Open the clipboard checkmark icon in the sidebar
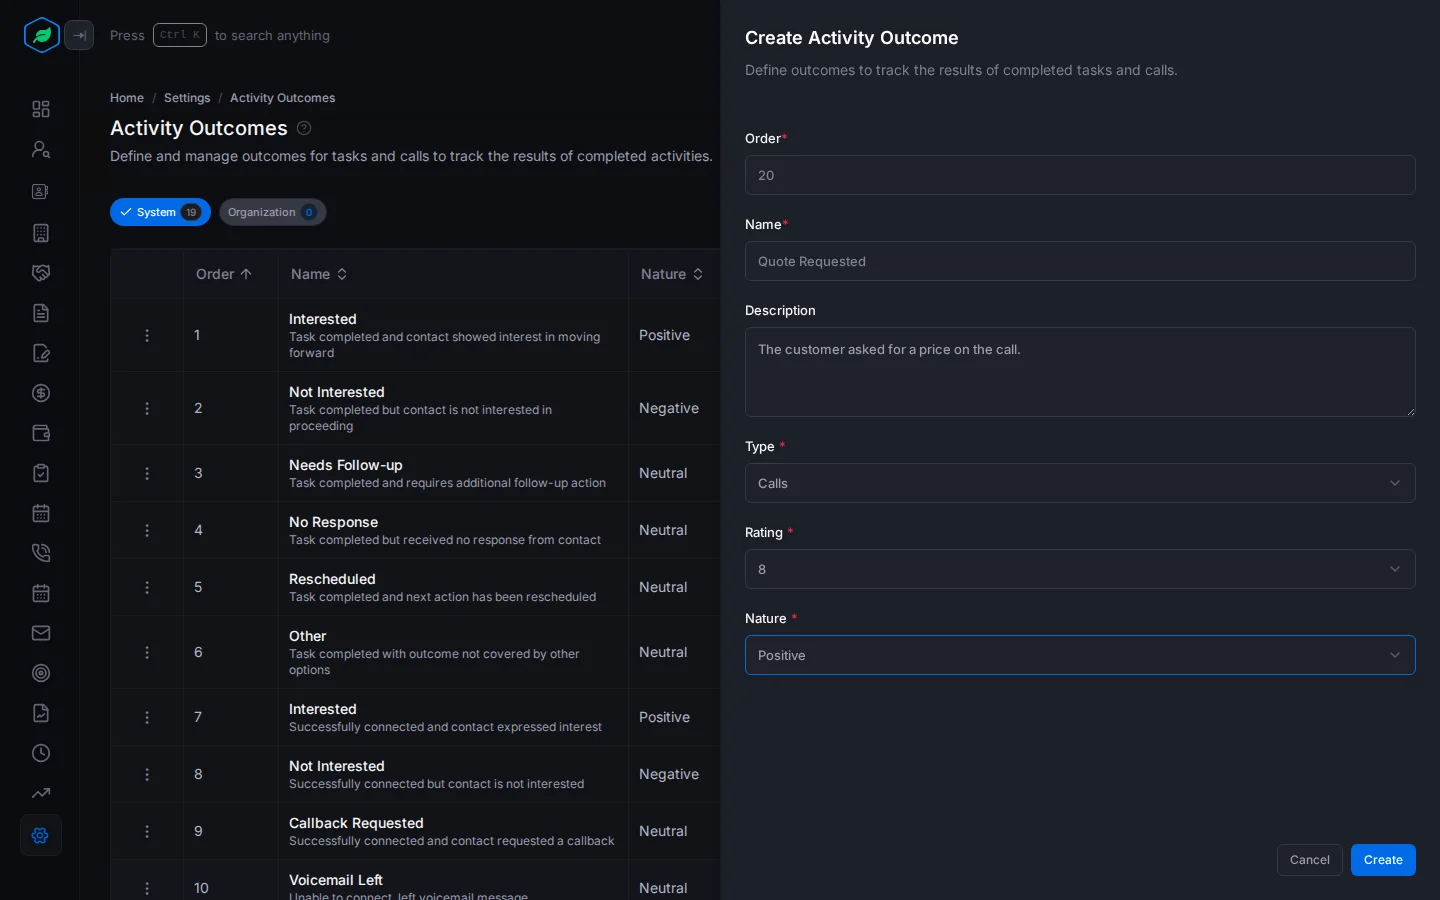Screen dimensions: 1440x900 [x=41, y=473]
